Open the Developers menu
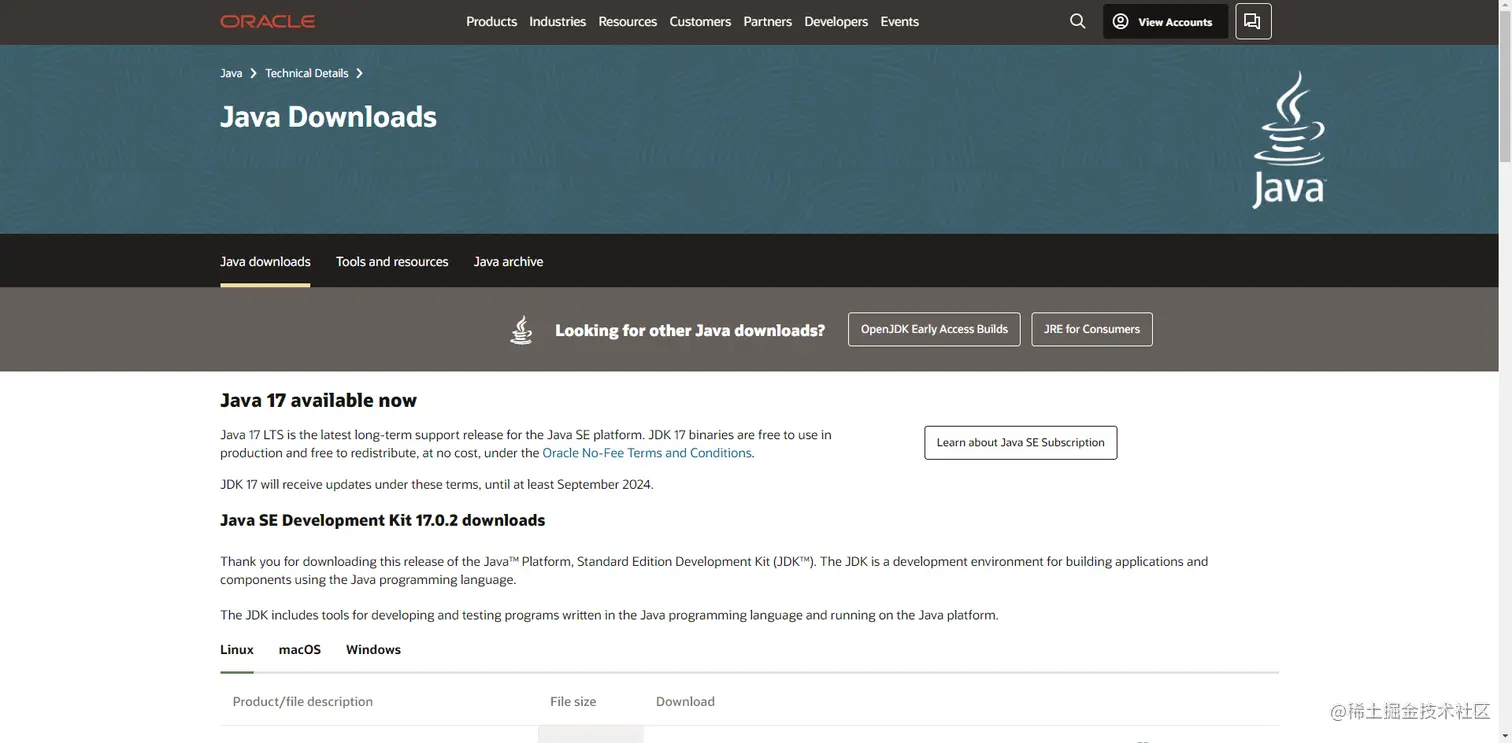1512x743 pixels. coord(836,21)
